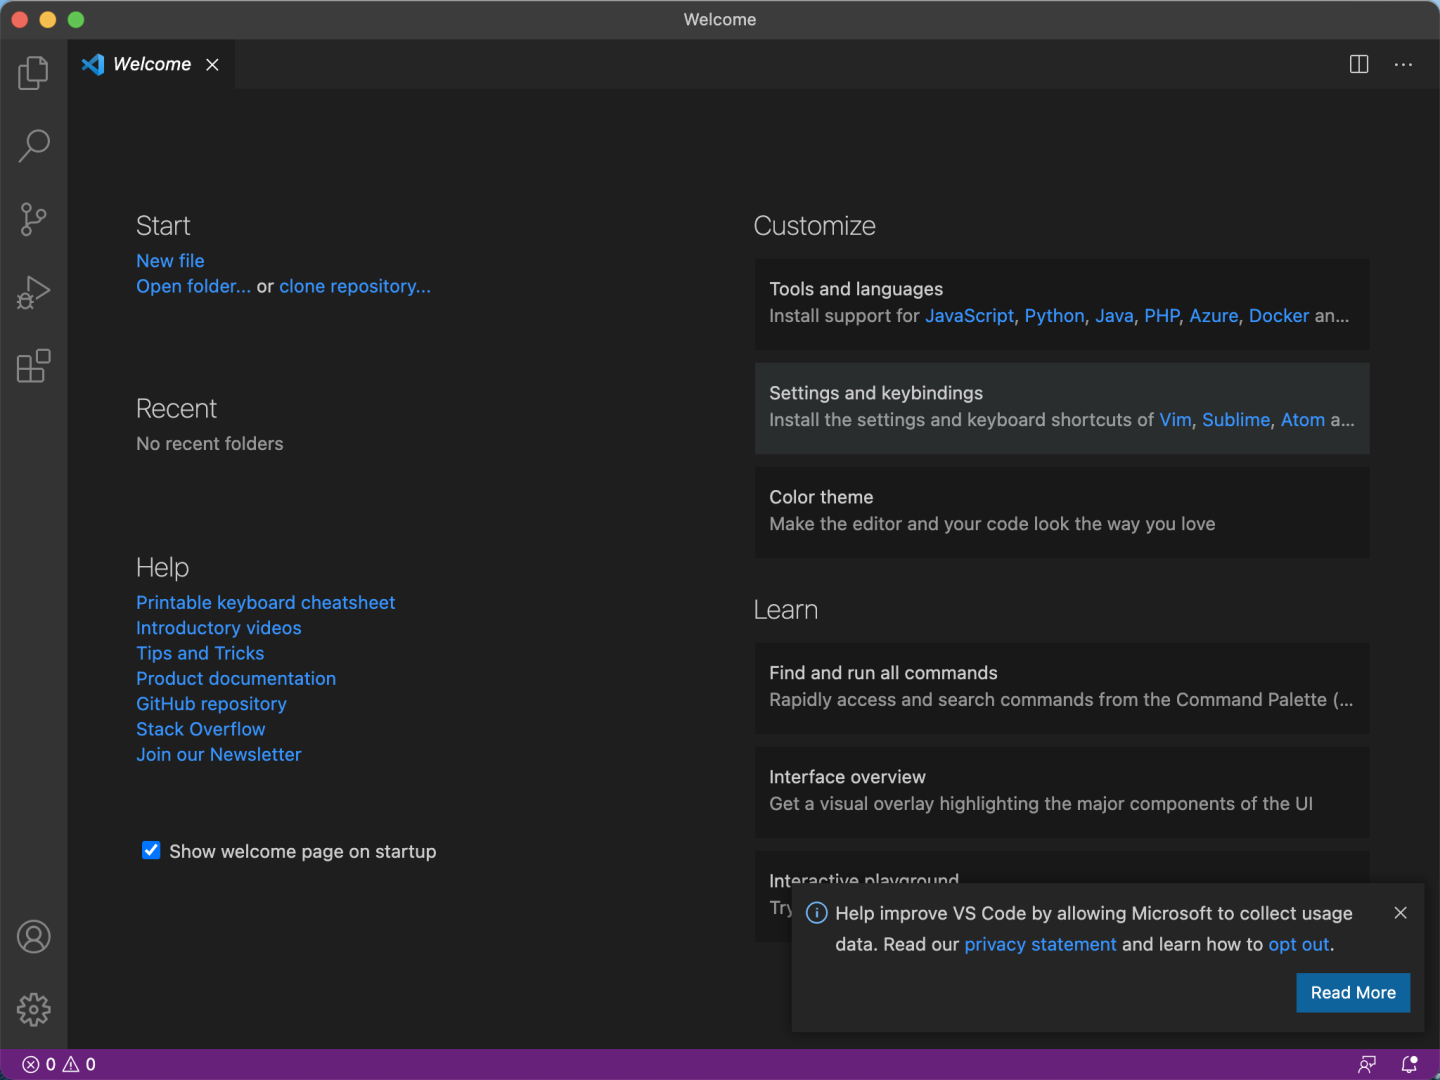Open Printable keyboard cheatsheet
Image resolution: width=1440 pixels, height=1080 pixels.
pyautogui.click(x=266, y=603)
